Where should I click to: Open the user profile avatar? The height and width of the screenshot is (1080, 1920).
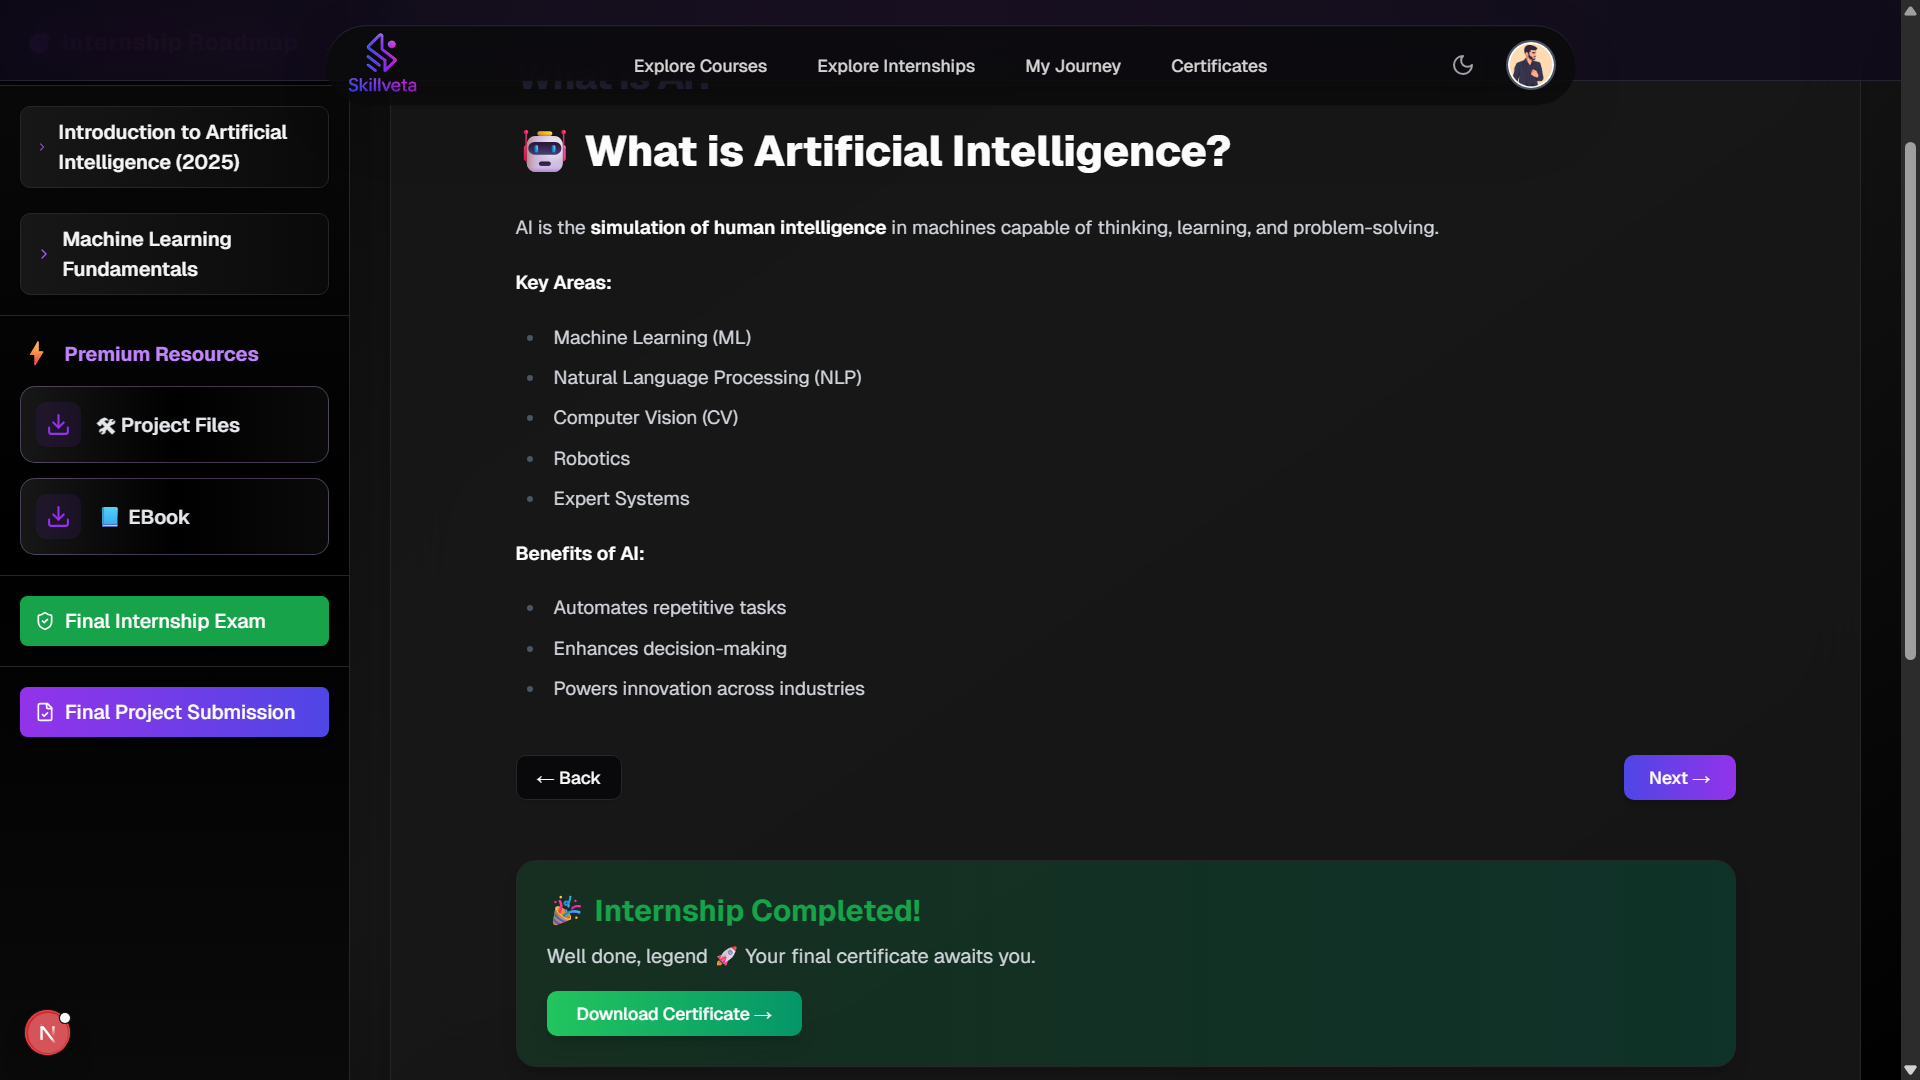pos(1530,65)
